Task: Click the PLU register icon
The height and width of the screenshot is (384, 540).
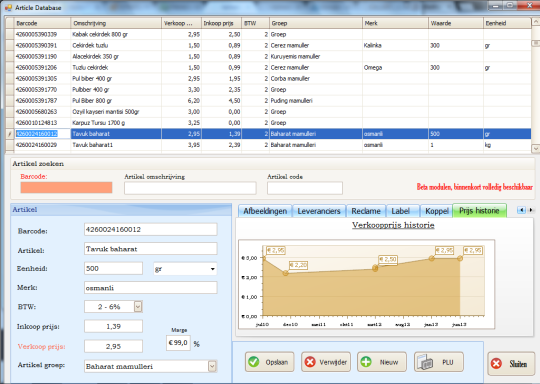Action: point(424,362)
